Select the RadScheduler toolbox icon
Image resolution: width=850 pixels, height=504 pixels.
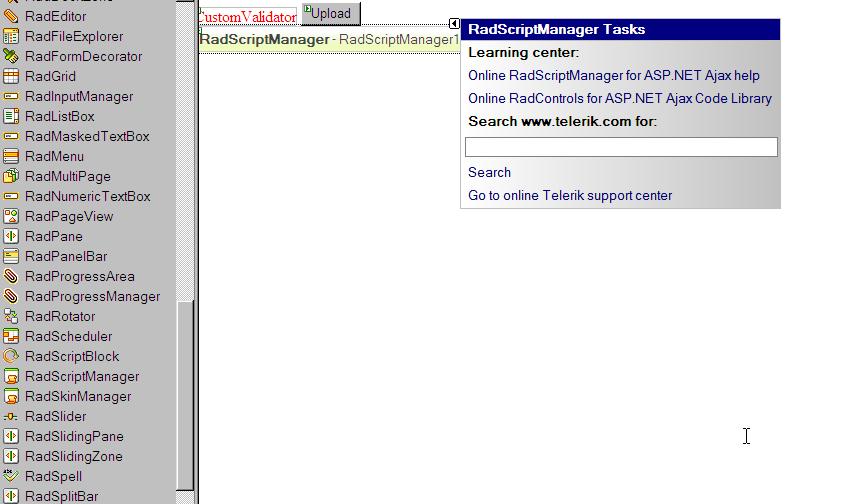[11, 337]
